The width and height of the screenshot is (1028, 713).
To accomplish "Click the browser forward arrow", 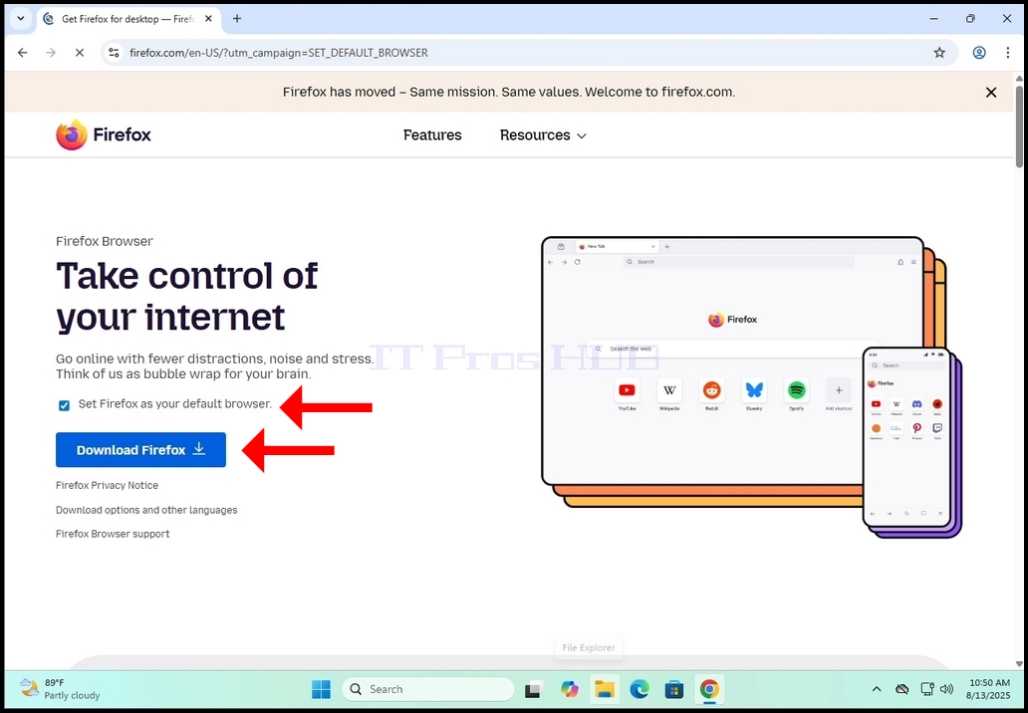I will (x=51, y=52).
